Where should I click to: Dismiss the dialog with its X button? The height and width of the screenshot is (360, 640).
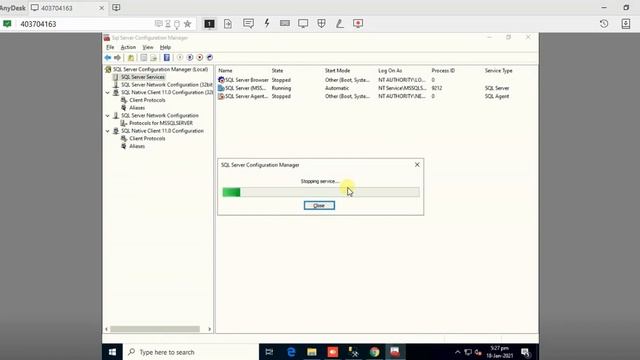pyautogui.click(x=417, y=164)
